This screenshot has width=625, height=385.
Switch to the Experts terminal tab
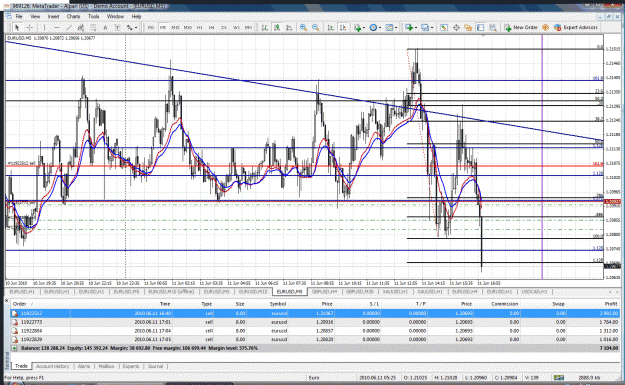pos(131,366)
